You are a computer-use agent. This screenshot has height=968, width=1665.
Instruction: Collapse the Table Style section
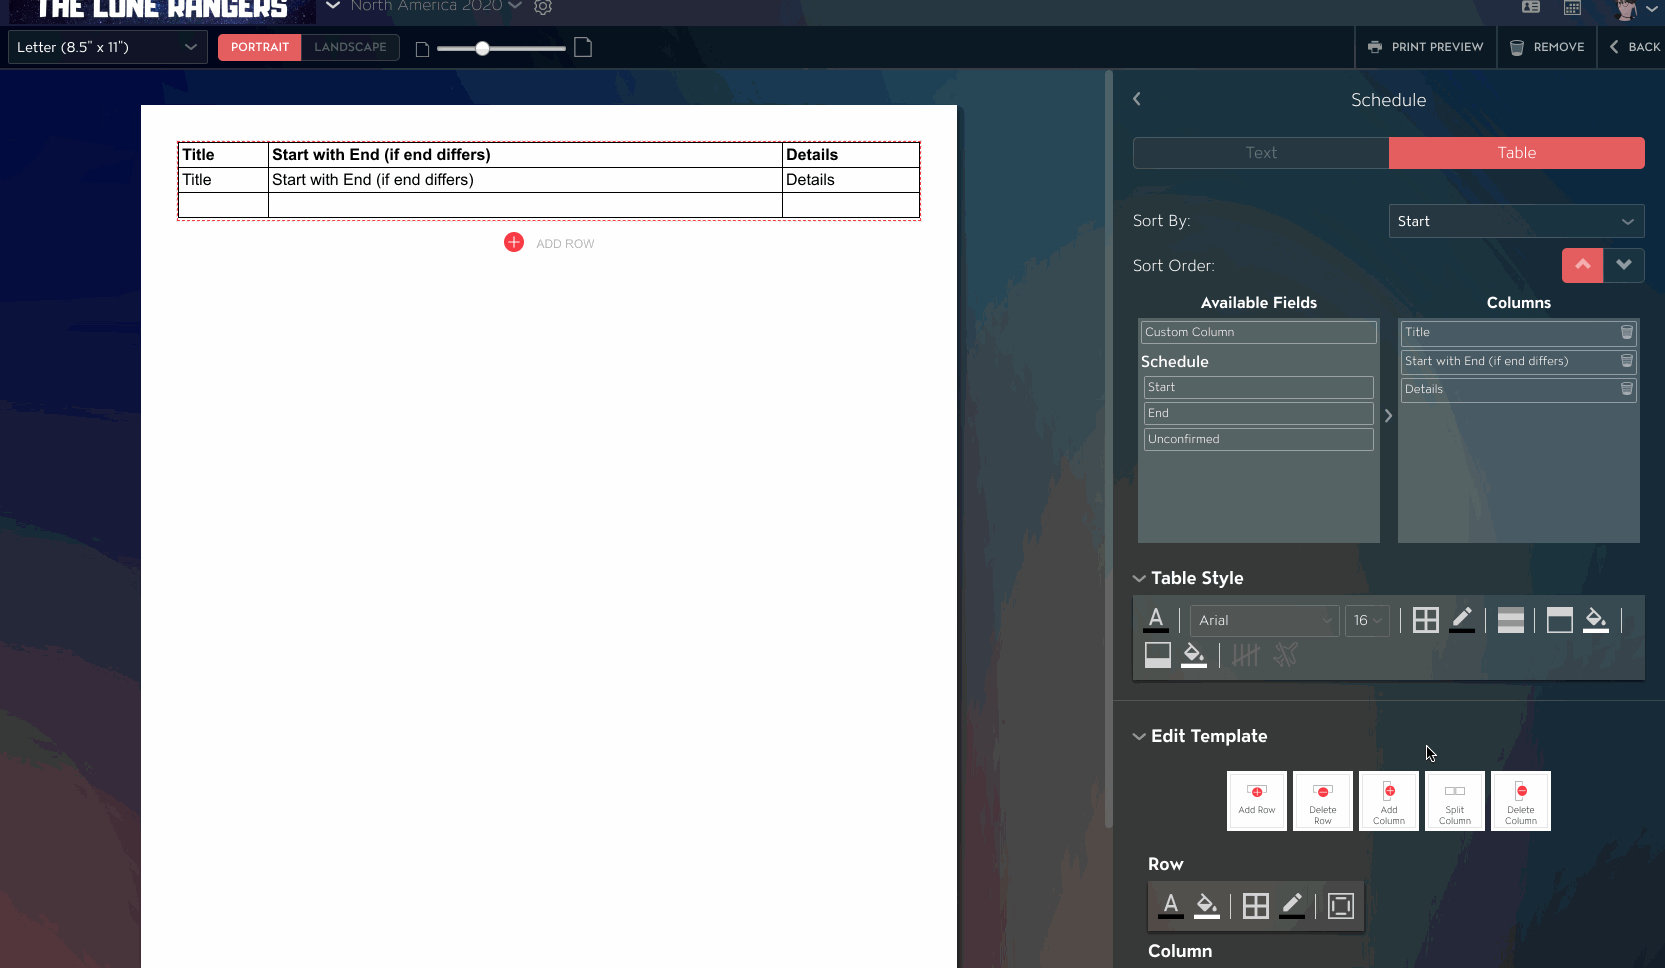[1139, 578]
